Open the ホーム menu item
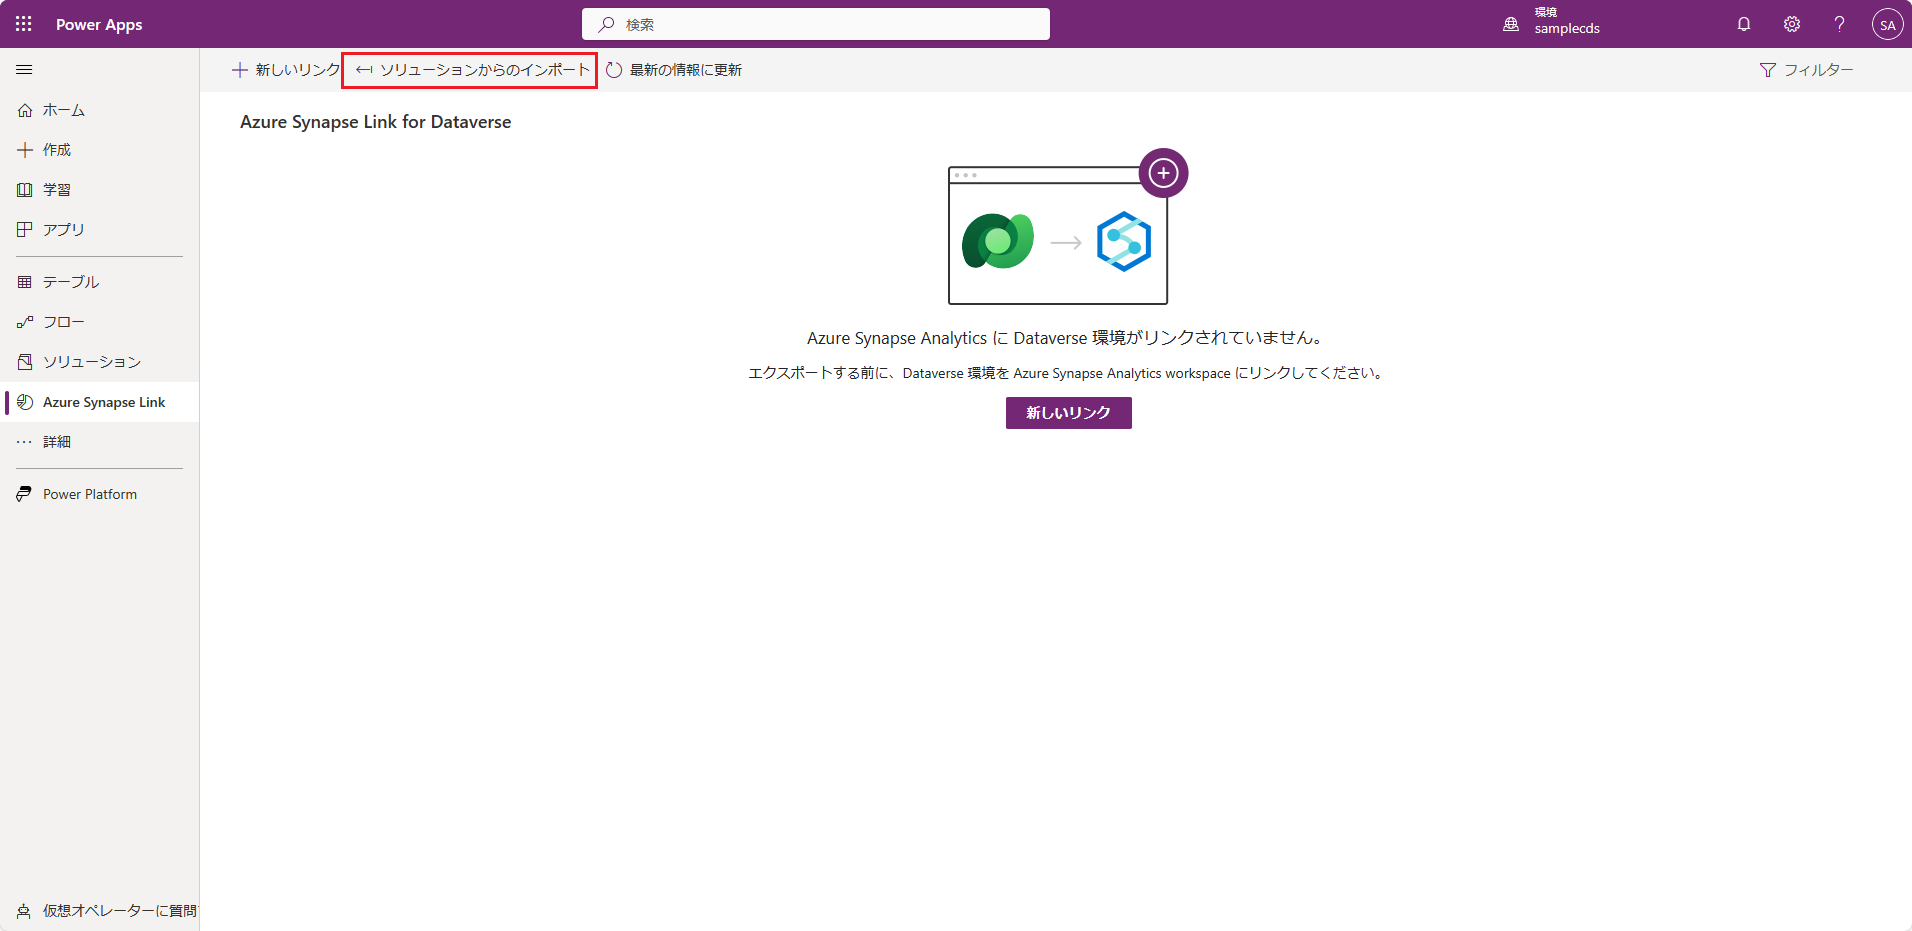Image resolution: width=1912 pixels, height=931 pixels. pyautogui.click(x=63, y=110)
